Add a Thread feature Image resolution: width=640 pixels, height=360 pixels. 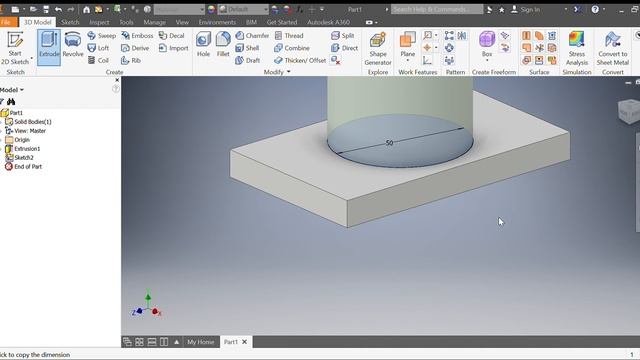tap(289, 36)
